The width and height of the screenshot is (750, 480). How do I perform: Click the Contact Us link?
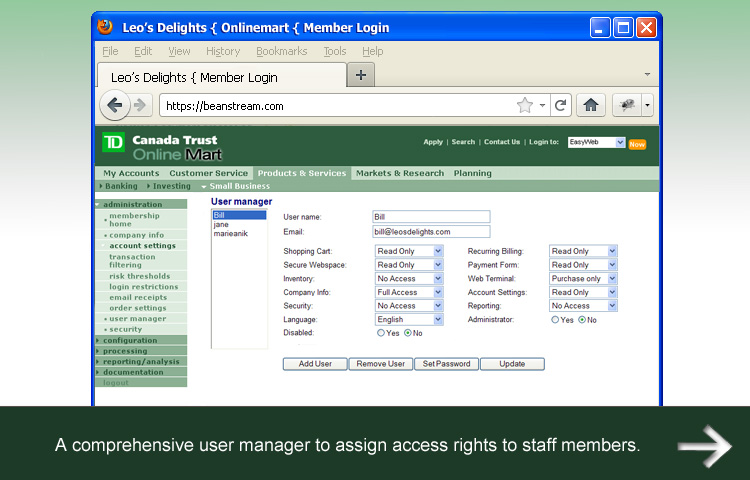click(x=502, y=142)
